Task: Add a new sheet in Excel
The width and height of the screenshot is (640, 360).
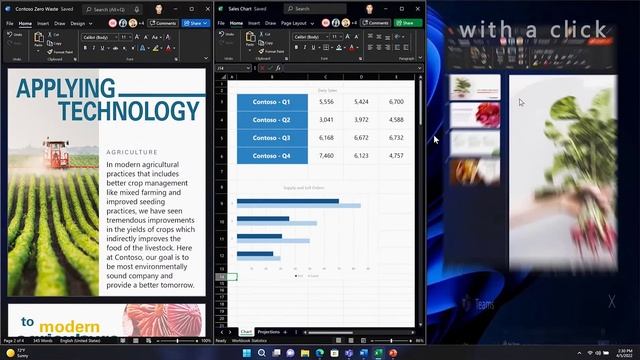Action: click(x=285, y=332)
